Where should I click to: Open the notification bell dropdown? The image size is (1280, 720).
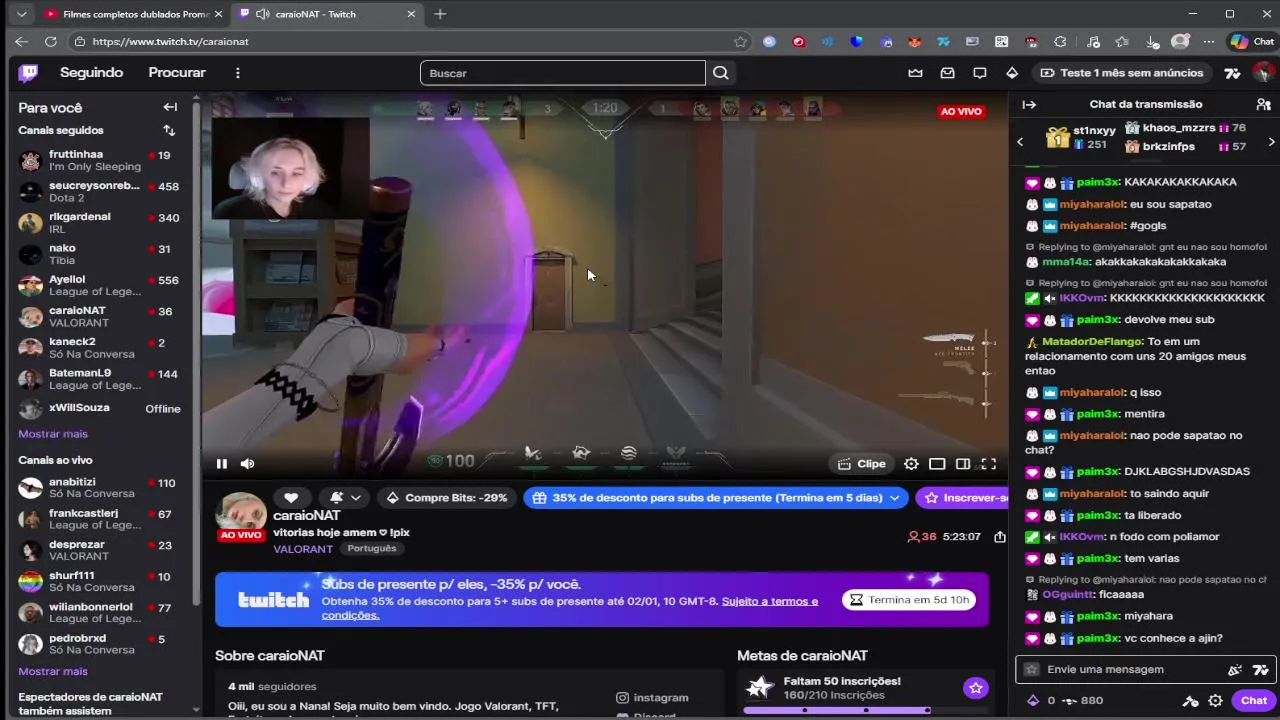(345, 498)
